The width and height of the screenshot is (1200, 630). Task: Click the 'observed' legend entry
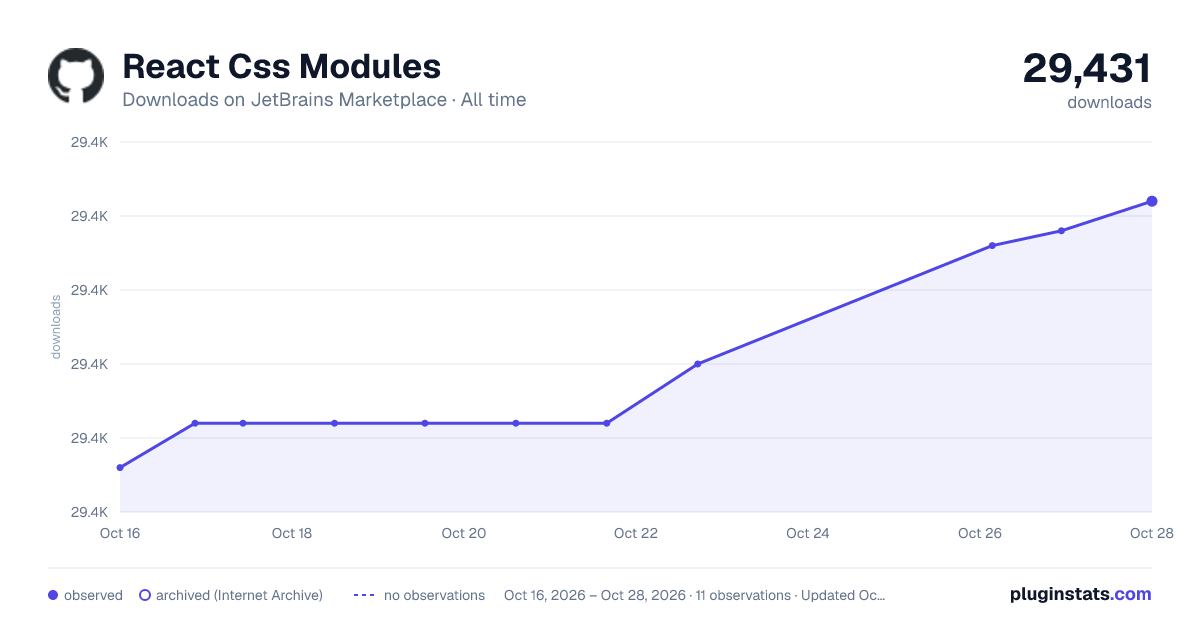point(85,595)
